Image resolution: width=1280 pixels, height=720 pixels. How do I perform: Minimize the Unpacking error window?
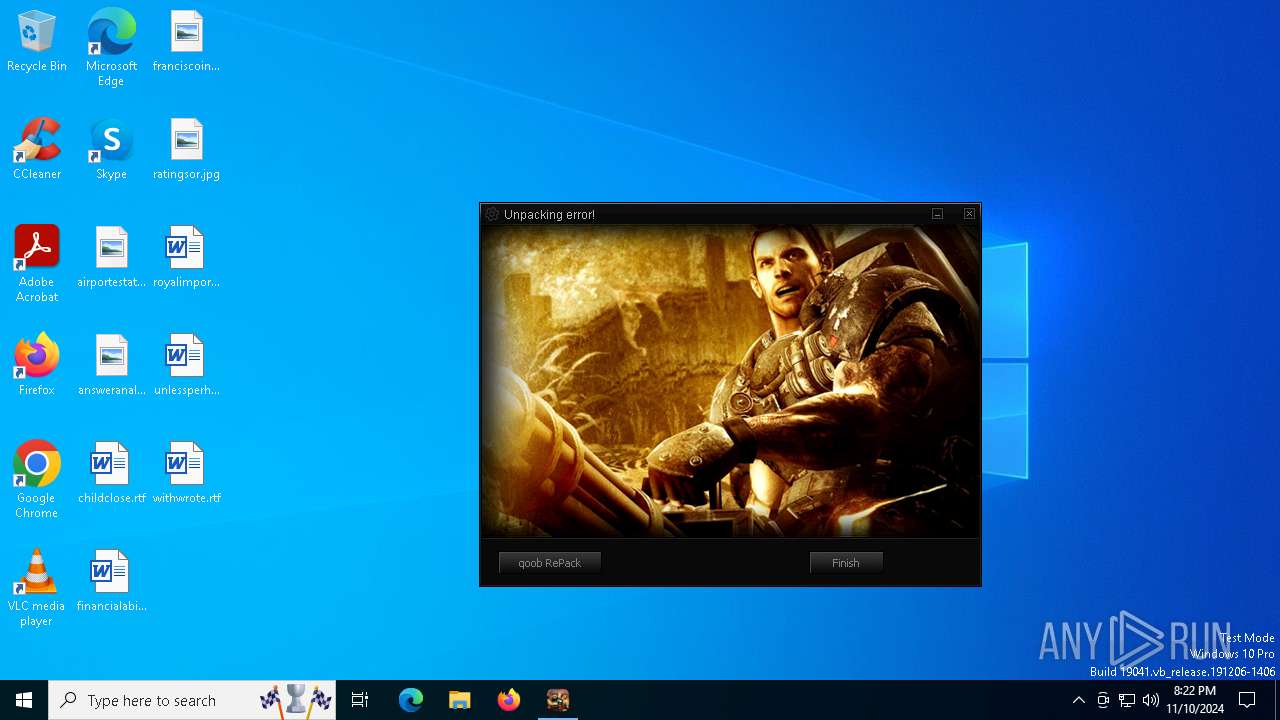click(x=937, y=214)
